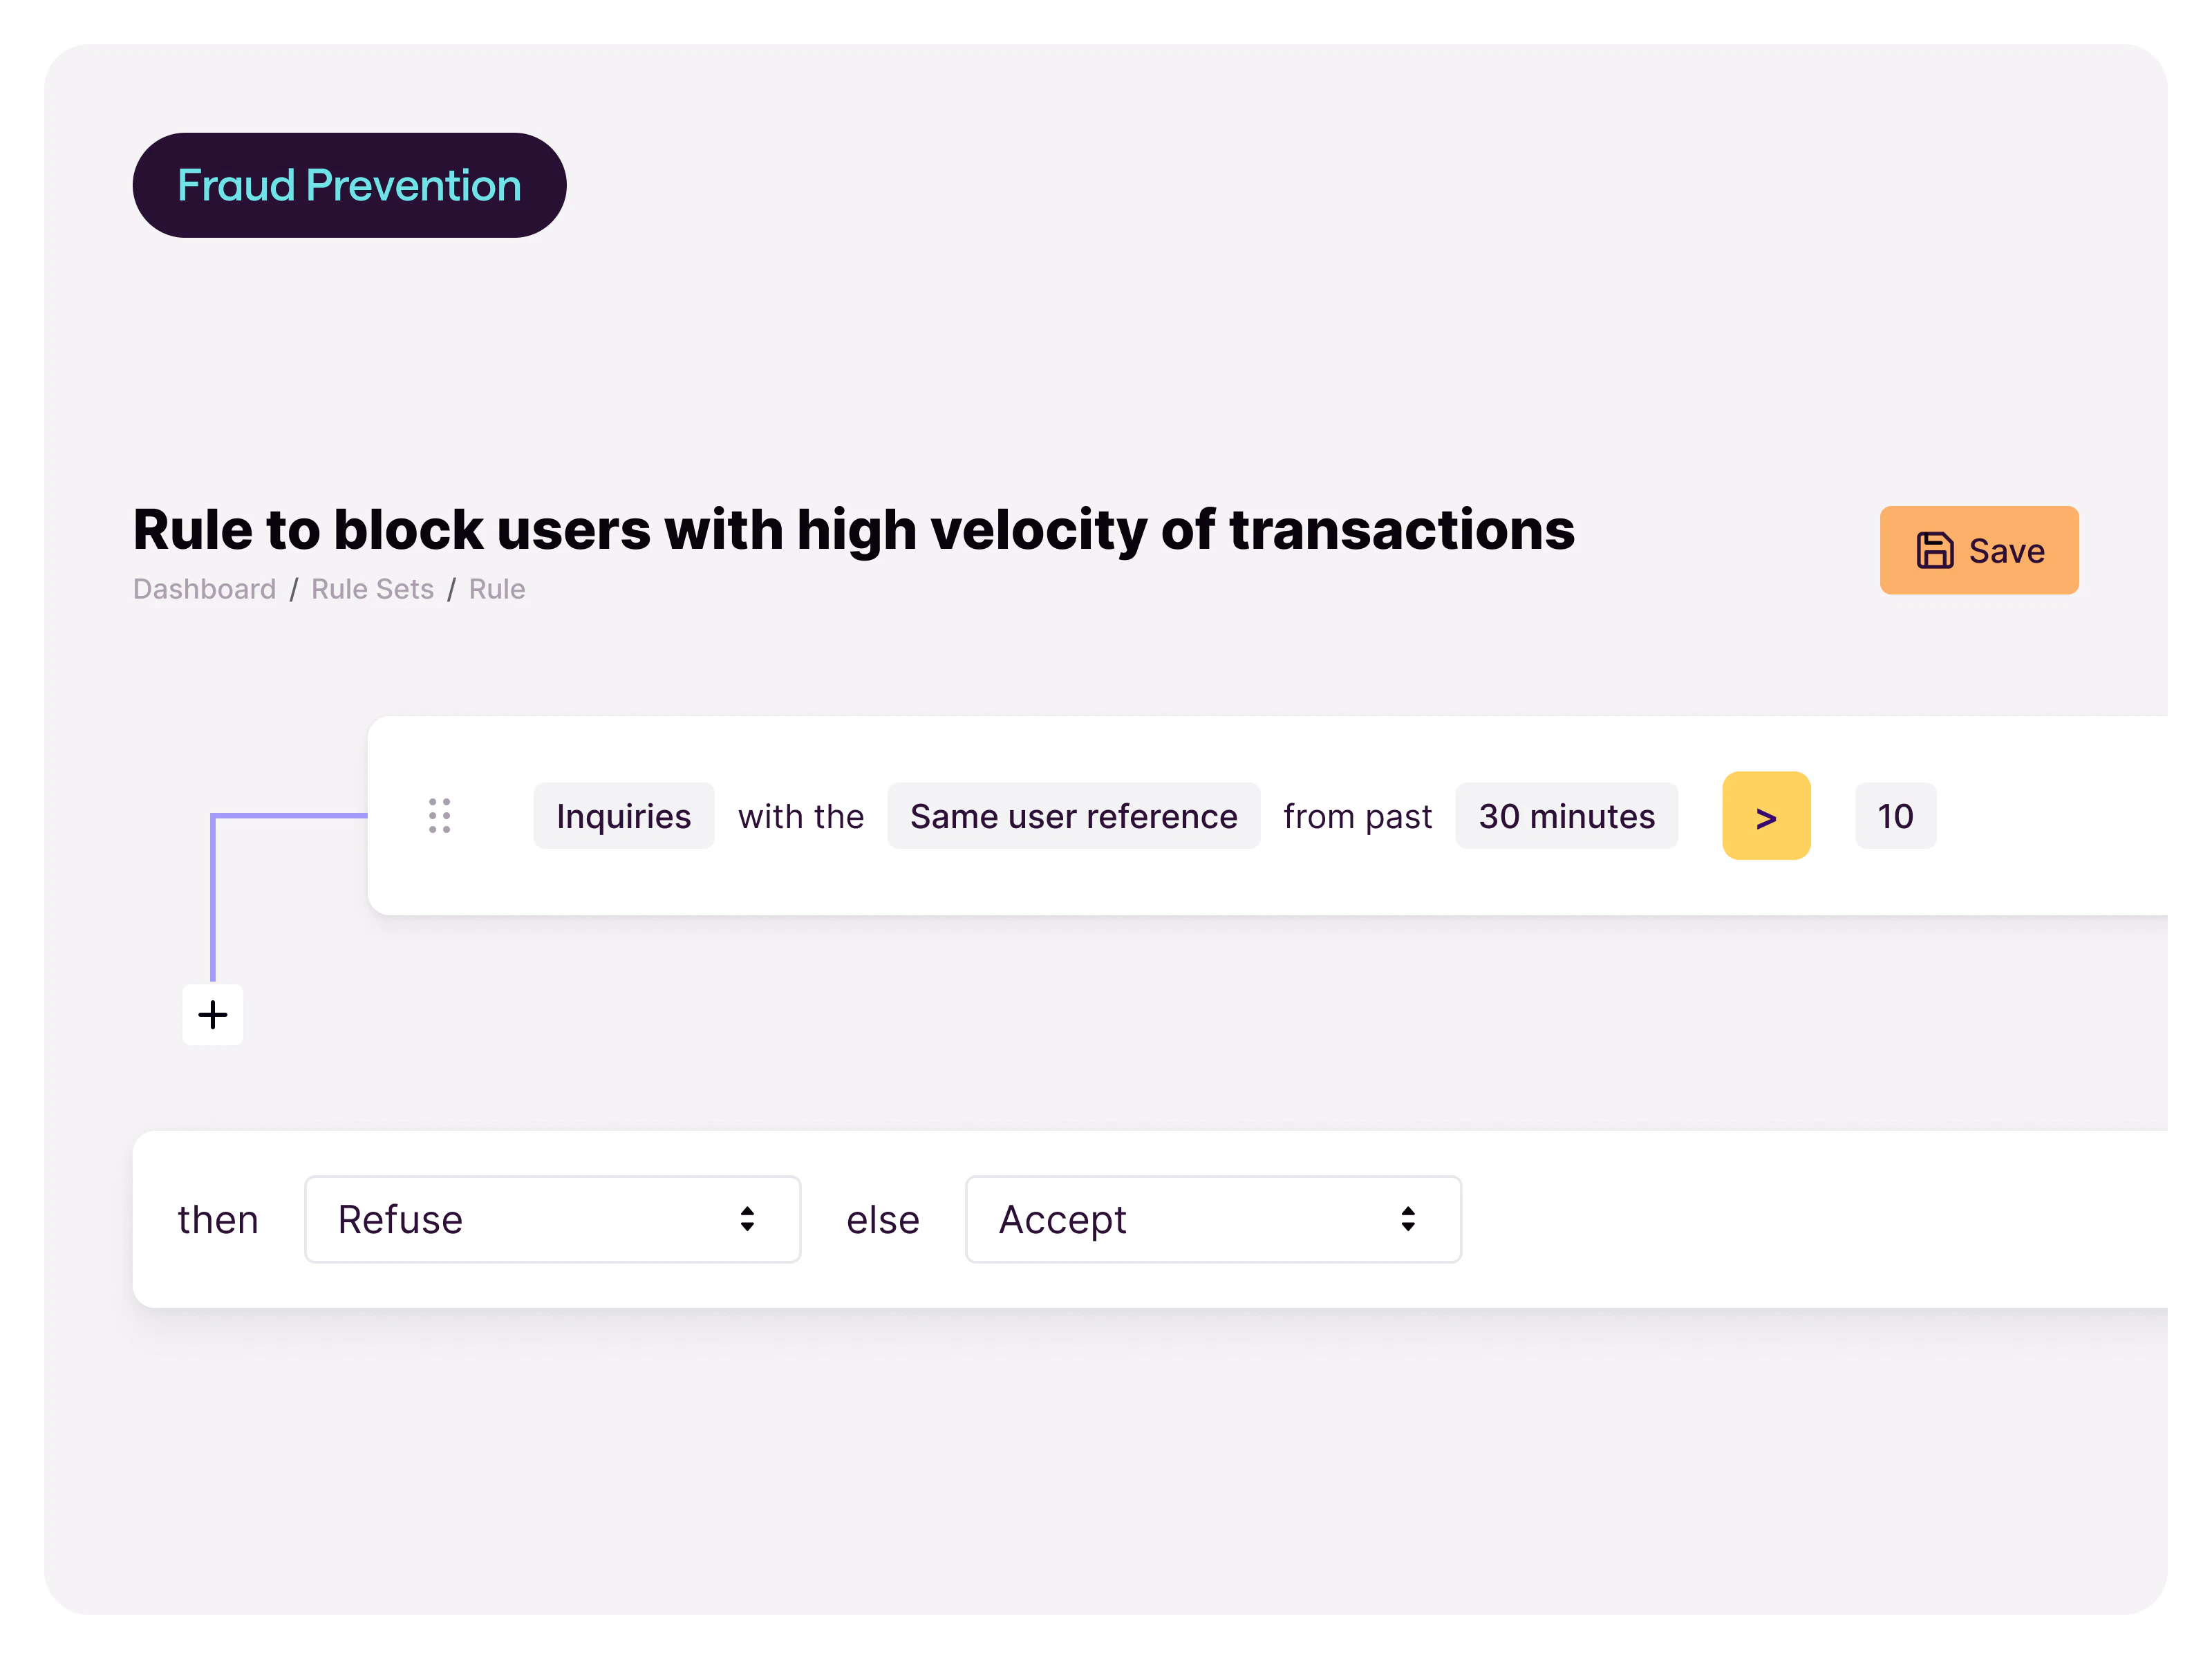Select the yellow greater-than operator
Viewport: 2212px width, 1659px height.
pos(1766,816)
